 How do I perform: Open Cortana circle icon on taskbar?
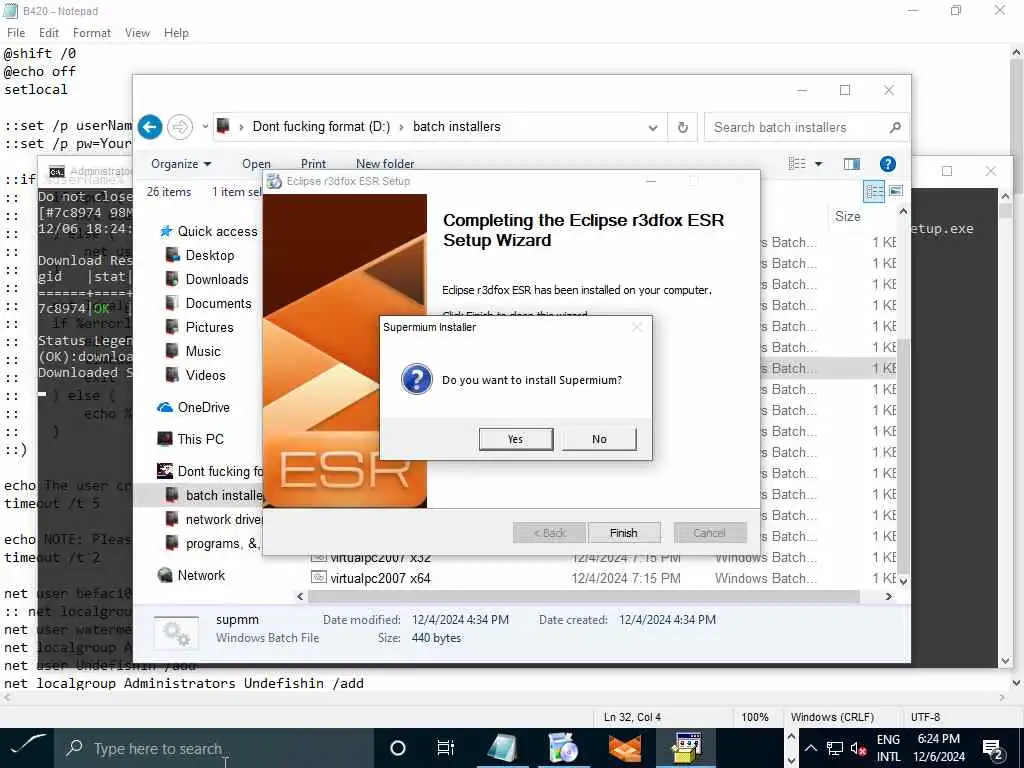pyautogui.click(x=397, y=748)
